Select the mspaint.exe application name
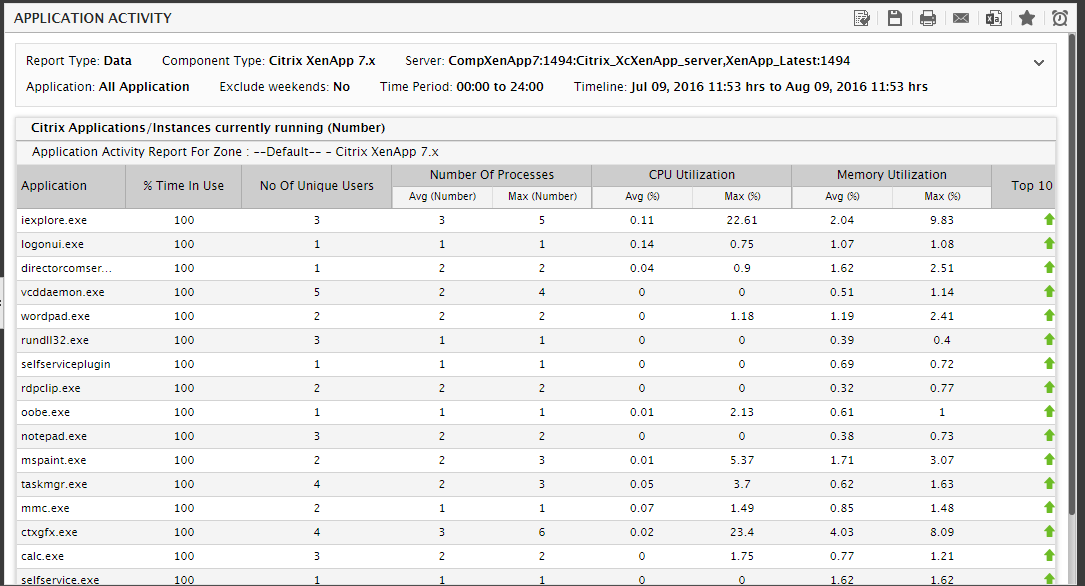The image size is (1085, 586). point(54,460)
